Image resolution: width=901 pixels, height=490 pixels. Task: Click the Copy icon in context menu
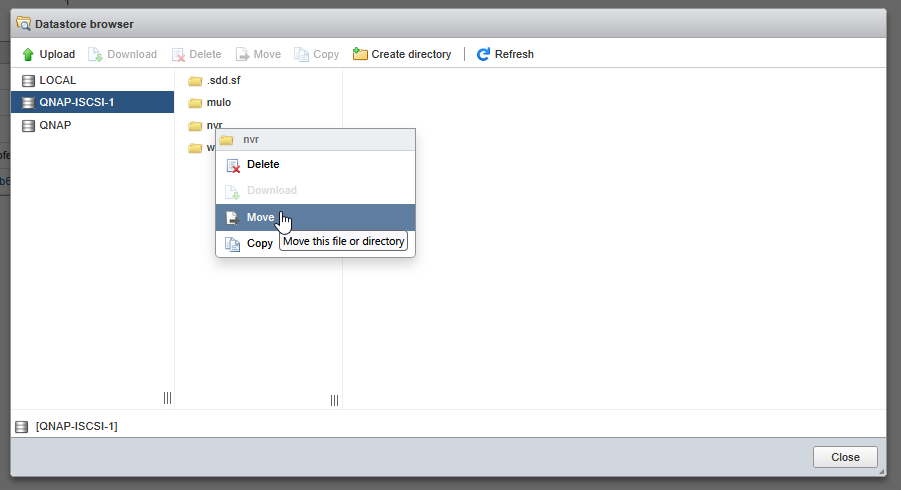[232, 243]
